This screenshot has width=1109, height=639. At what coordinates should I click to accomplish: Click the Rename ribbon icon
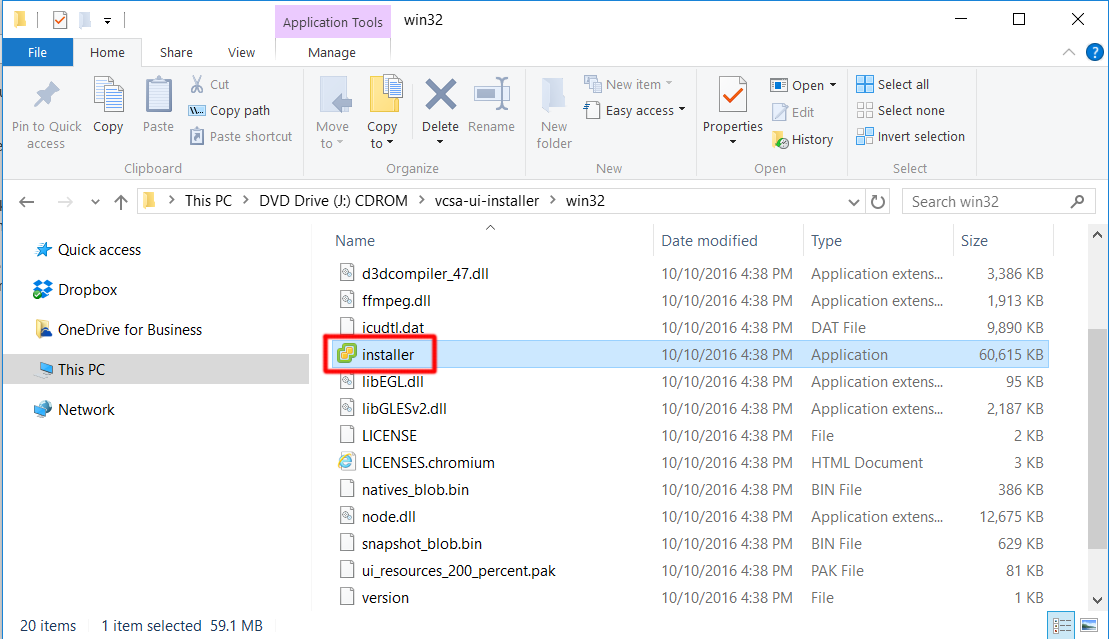492,95
